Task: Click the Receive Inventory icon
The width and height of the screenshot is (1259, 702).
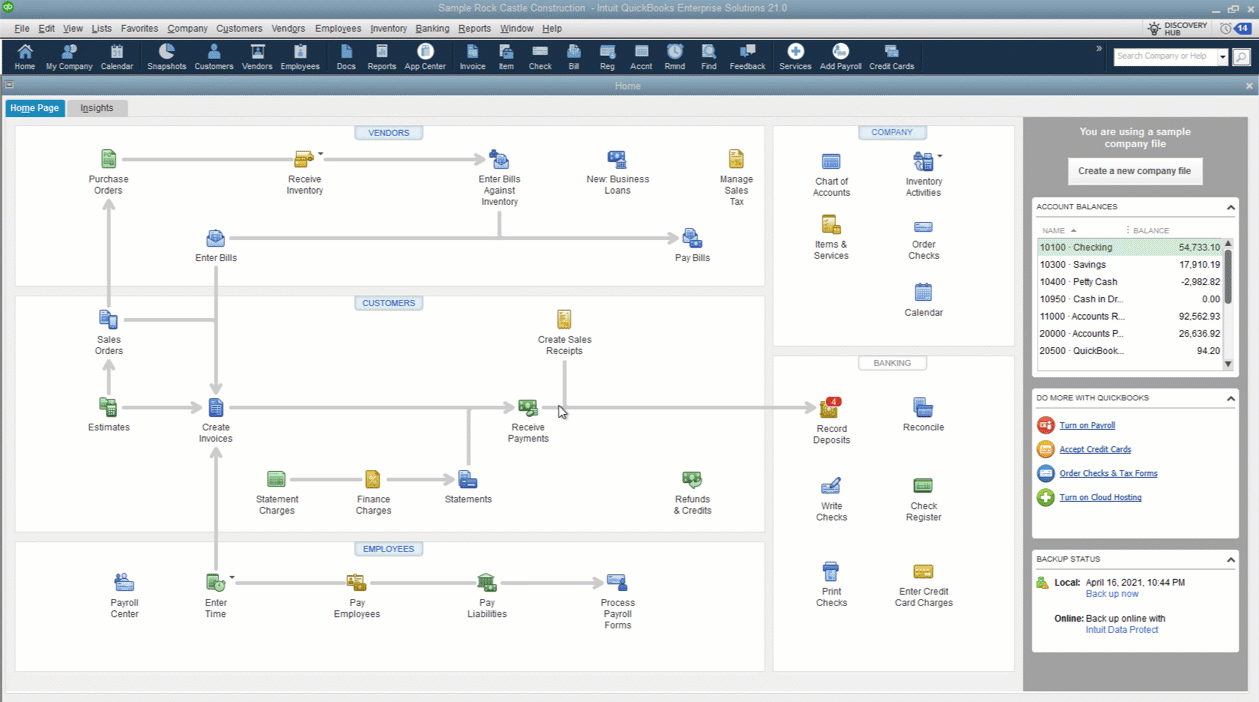Action: pyautogui.click(x=304, y=159)
